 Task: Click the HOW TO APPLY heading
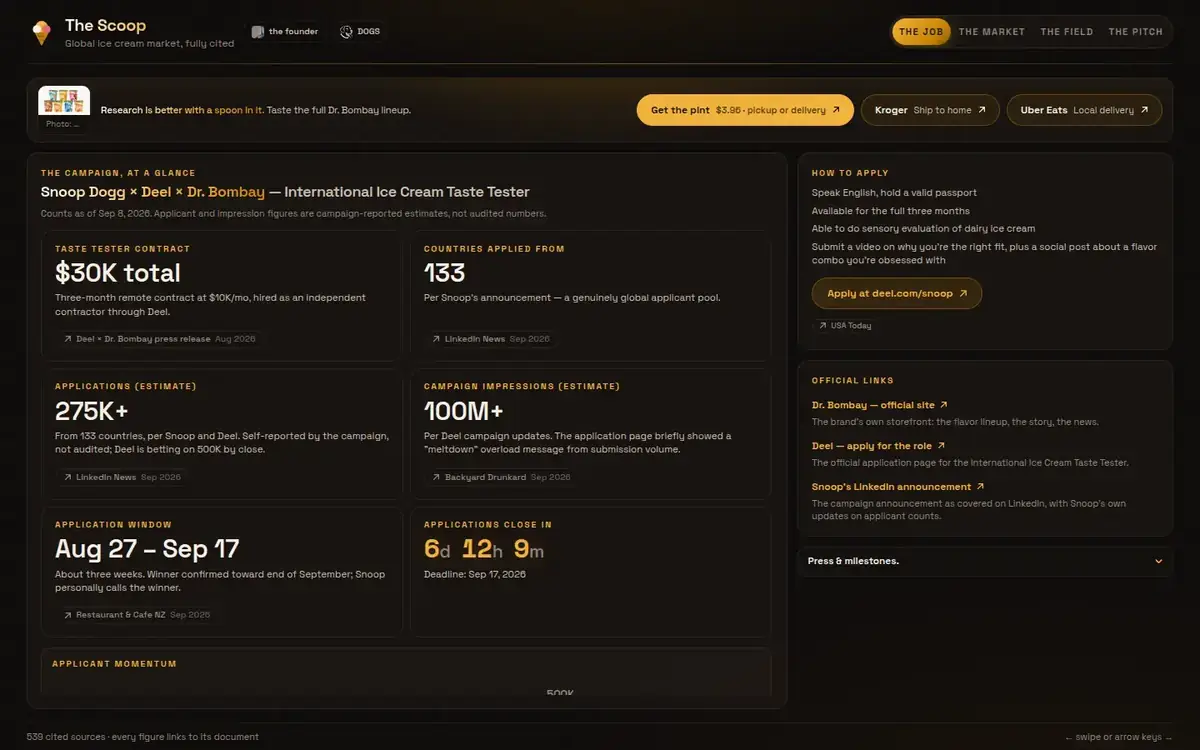tap(850, 173)
